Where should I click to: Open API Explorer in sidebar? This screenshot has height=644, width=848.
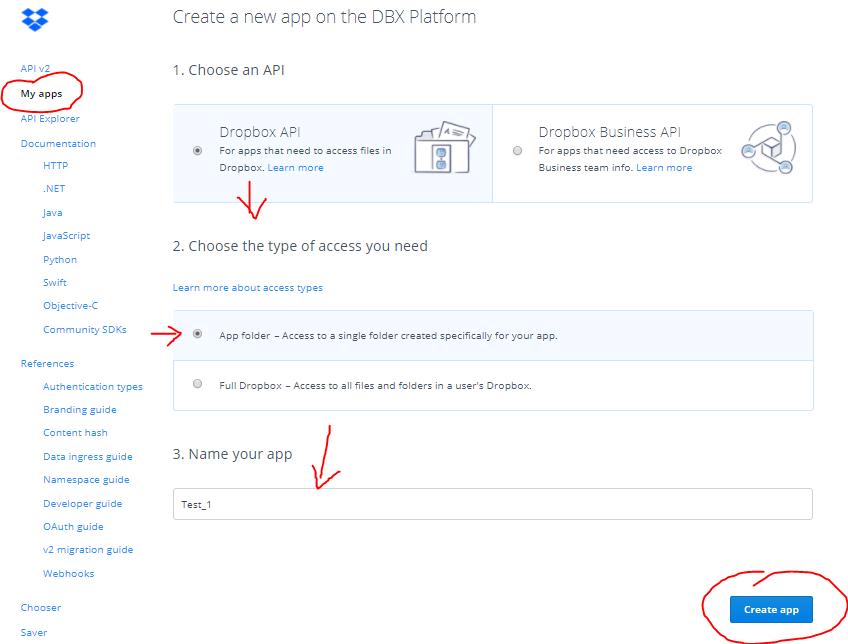click(x=50, y=118)
